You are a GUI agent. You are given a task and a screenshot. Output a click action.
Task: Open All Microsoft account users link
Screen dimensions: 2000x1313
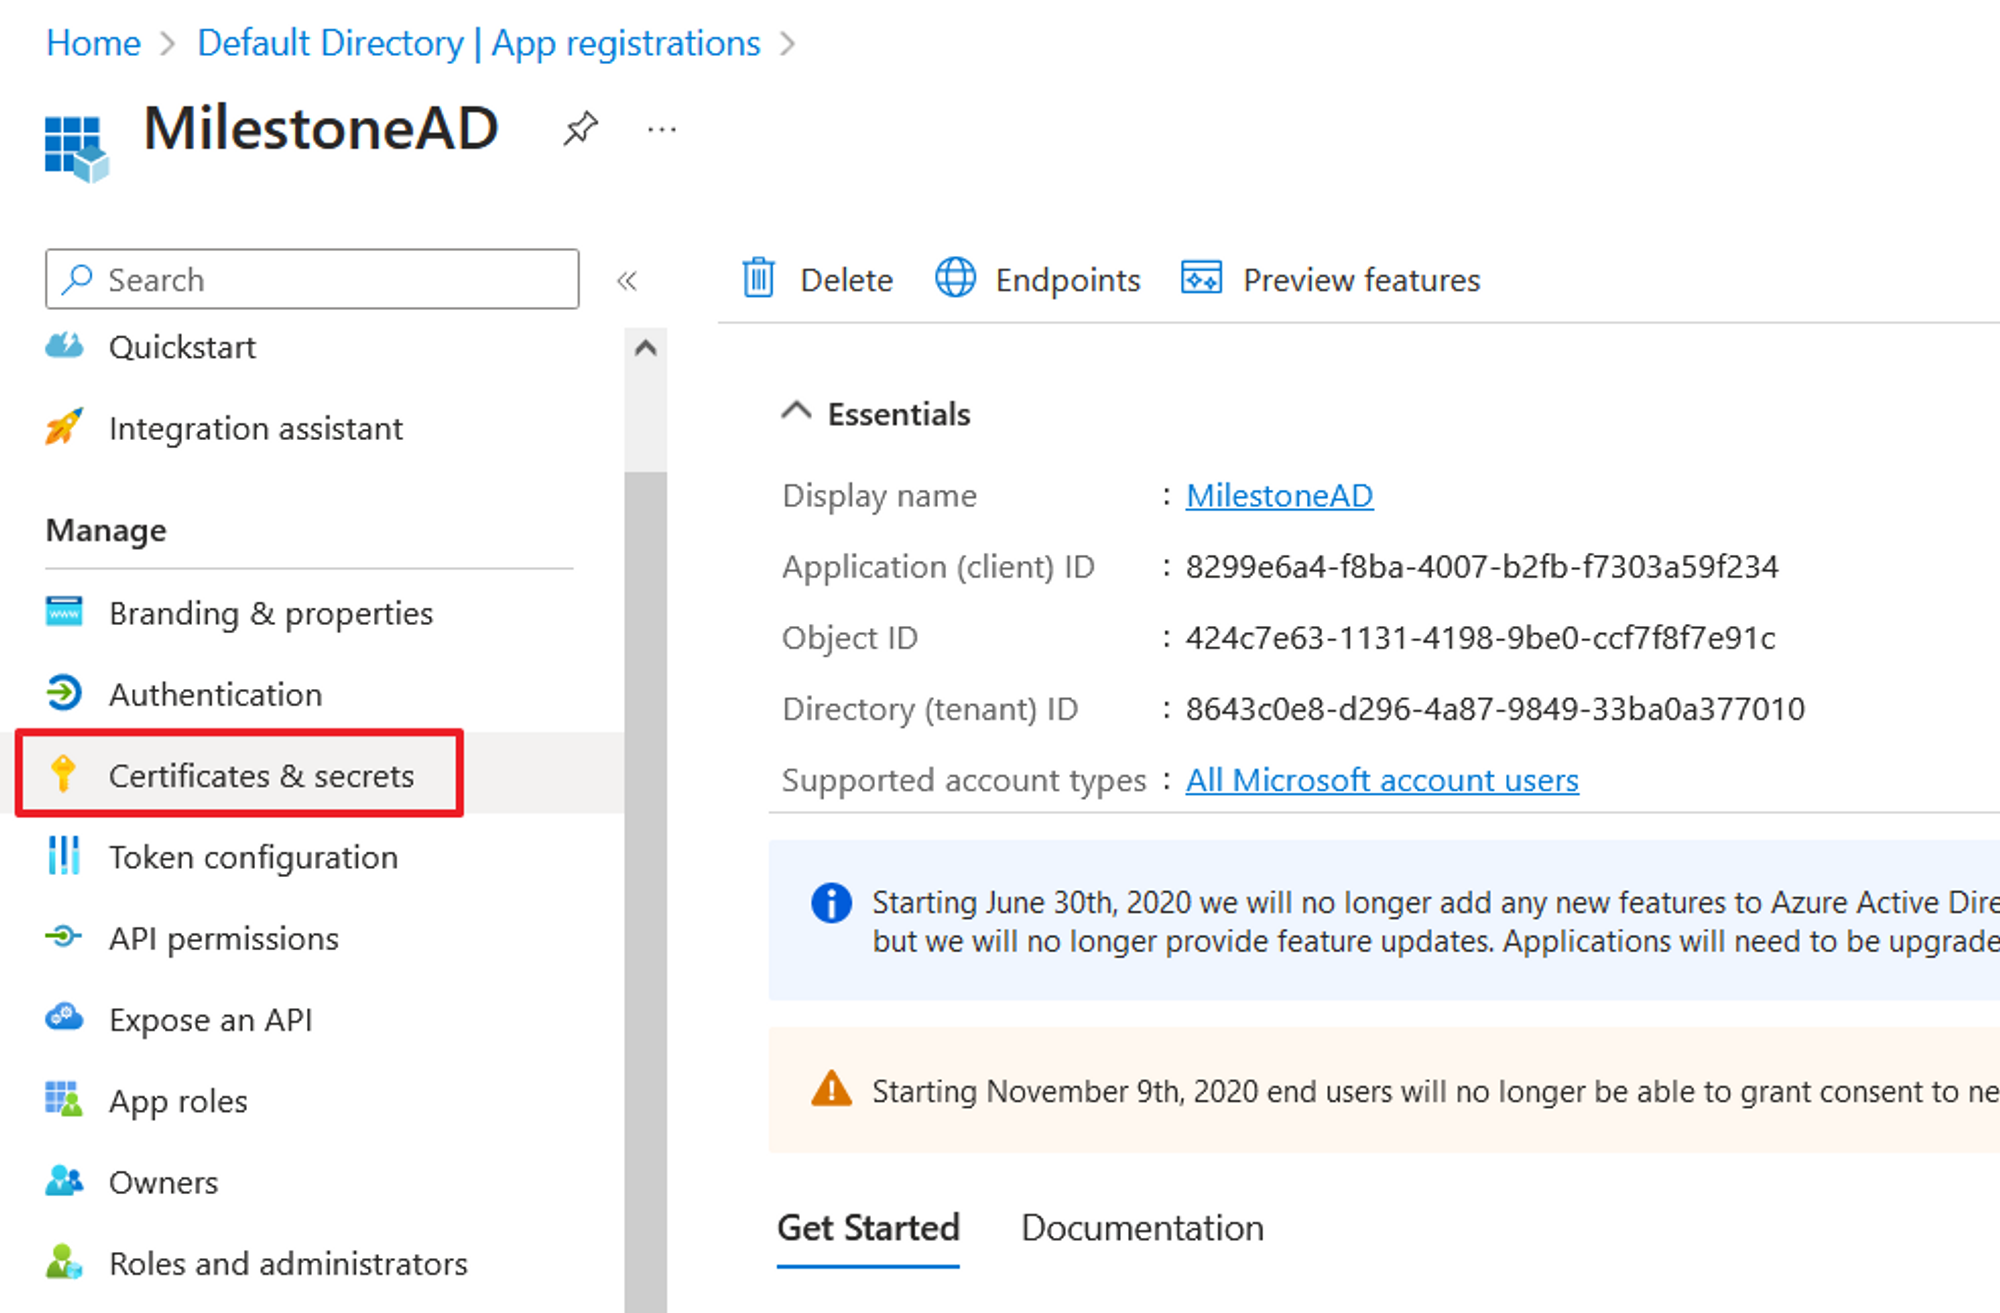1382,780
